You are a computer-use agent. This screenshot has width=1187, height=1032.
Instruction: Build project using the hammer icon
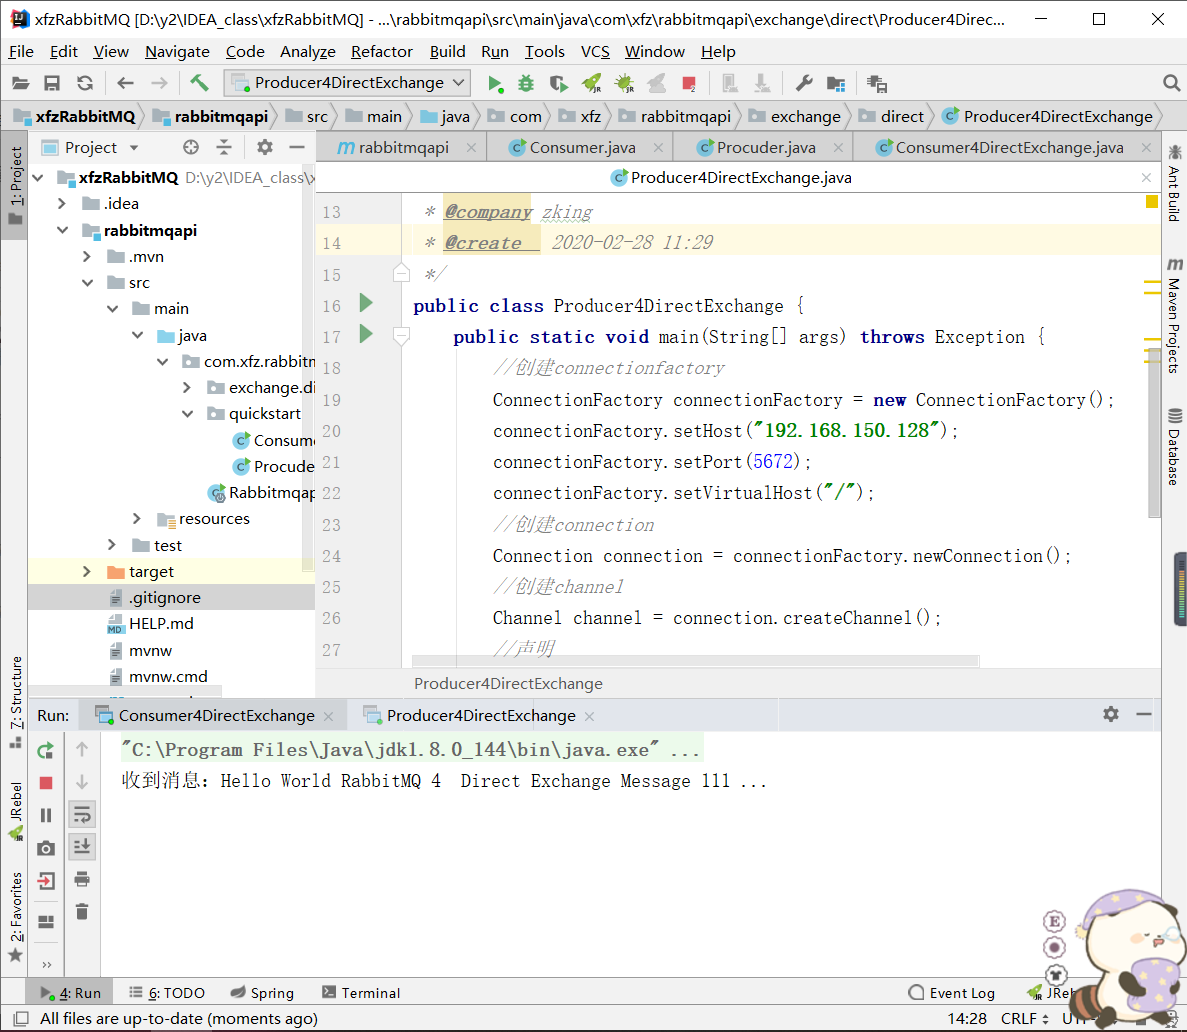[x=199, y=83]
